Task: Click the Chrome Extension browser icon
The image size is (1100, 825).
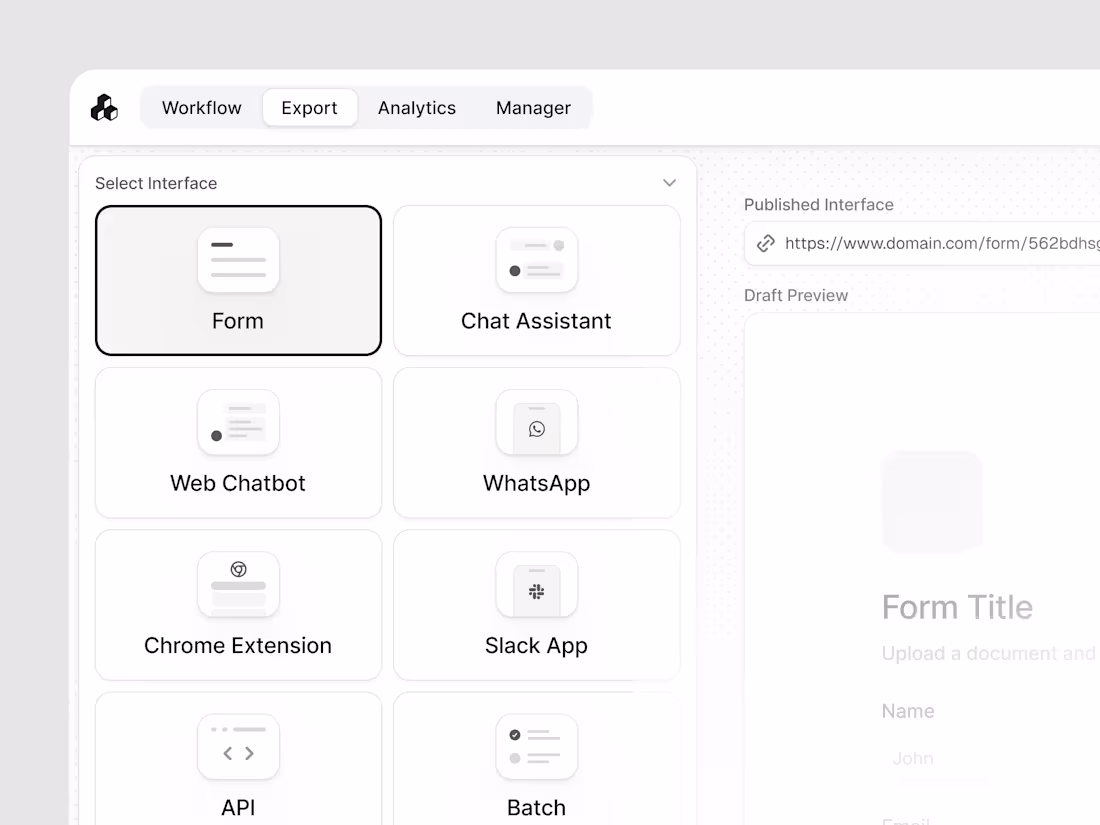Action: 238,585
